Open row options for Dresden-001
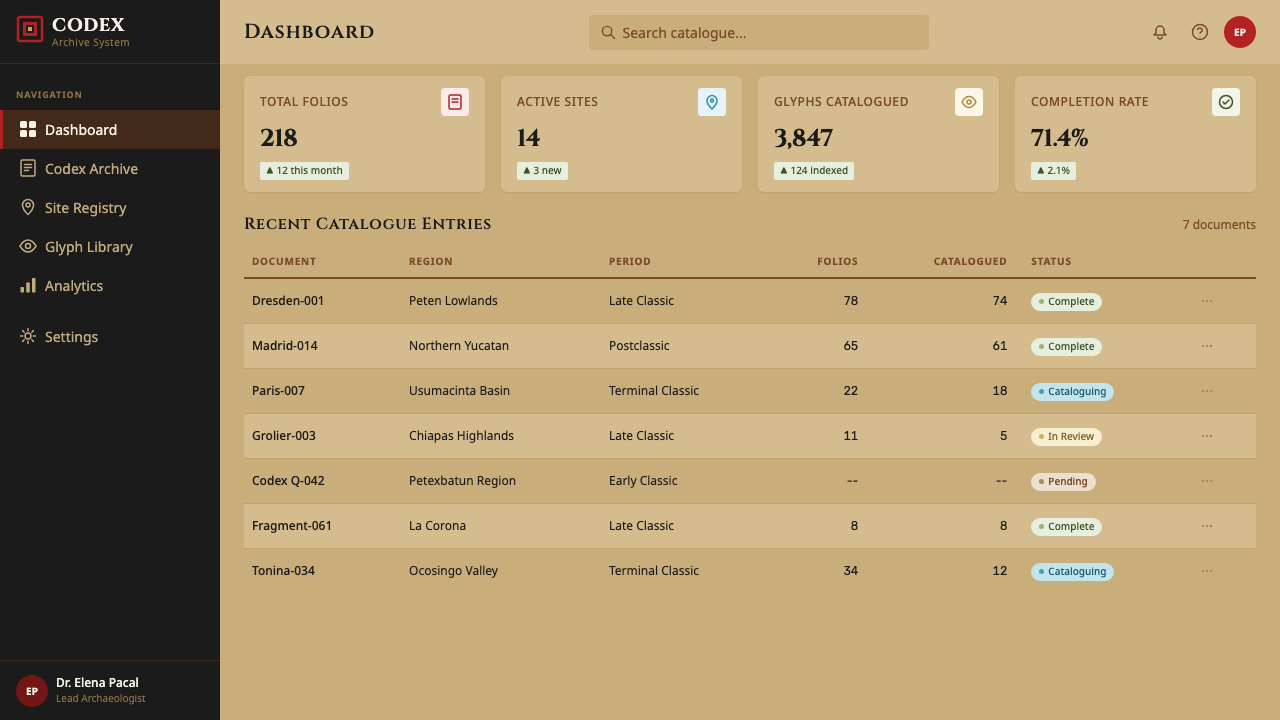Viewport: 1280px width, 720px height. (x=1207, y=301)
